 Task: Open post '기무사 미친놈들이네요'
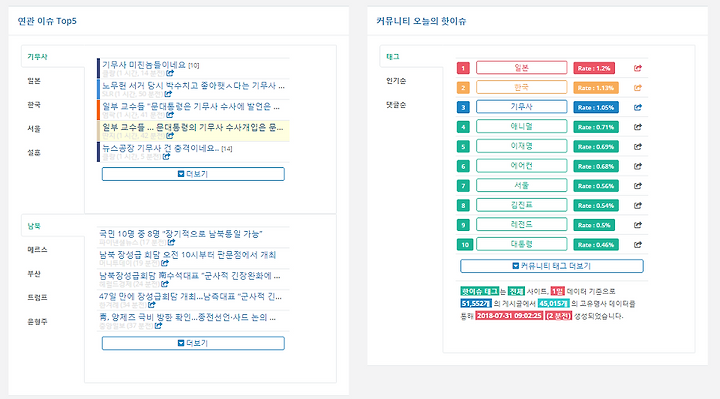[144, 65]
